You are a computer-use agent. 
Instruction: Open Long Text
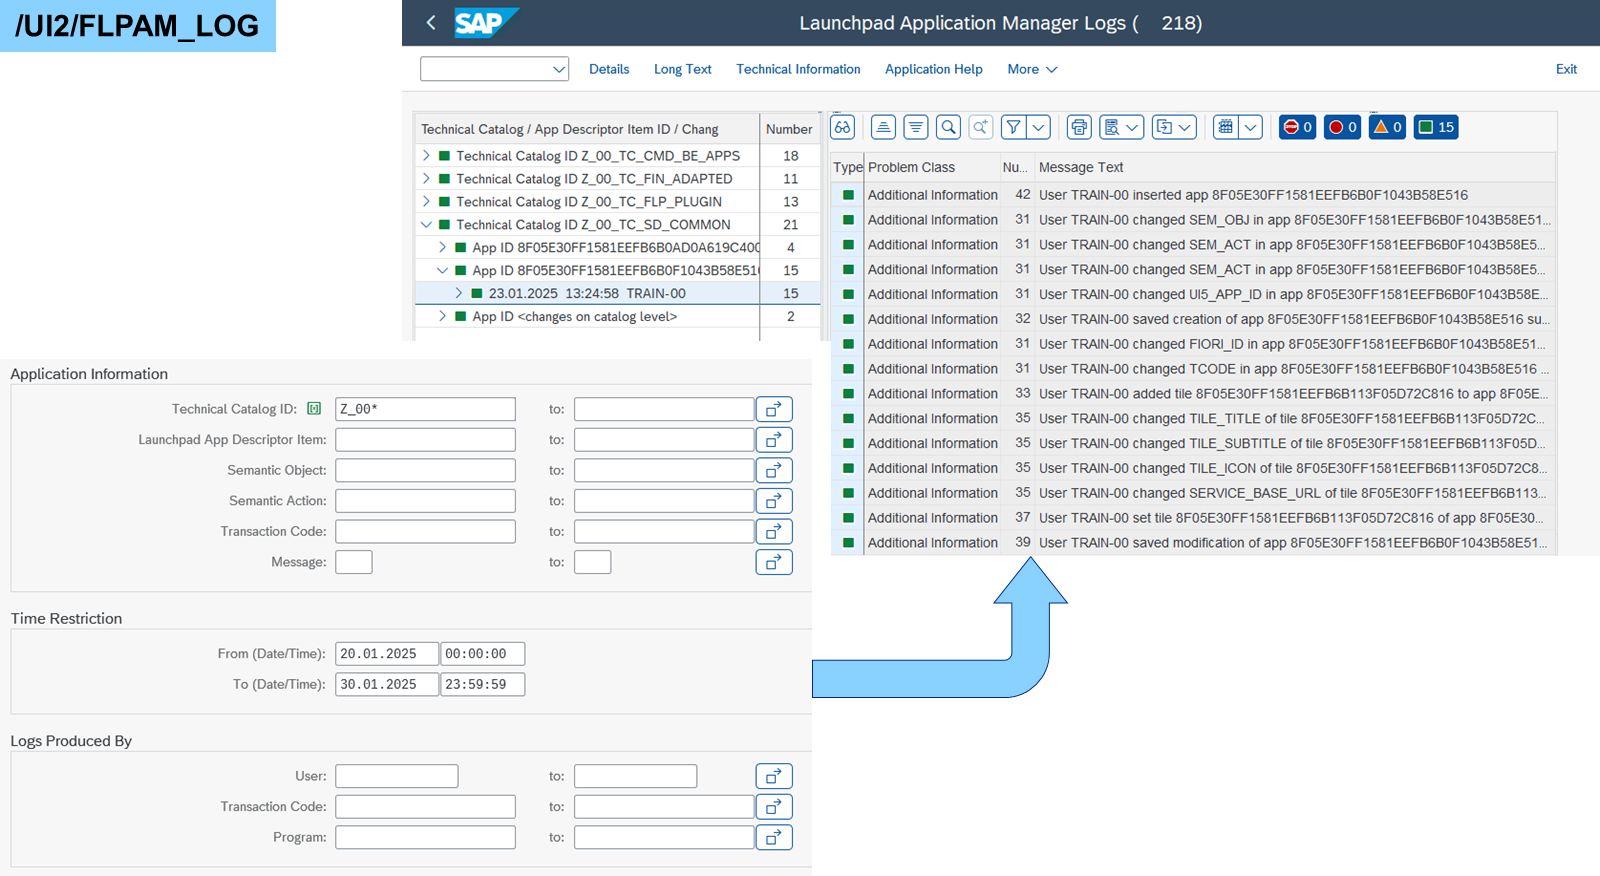click(x=683, y=69)
